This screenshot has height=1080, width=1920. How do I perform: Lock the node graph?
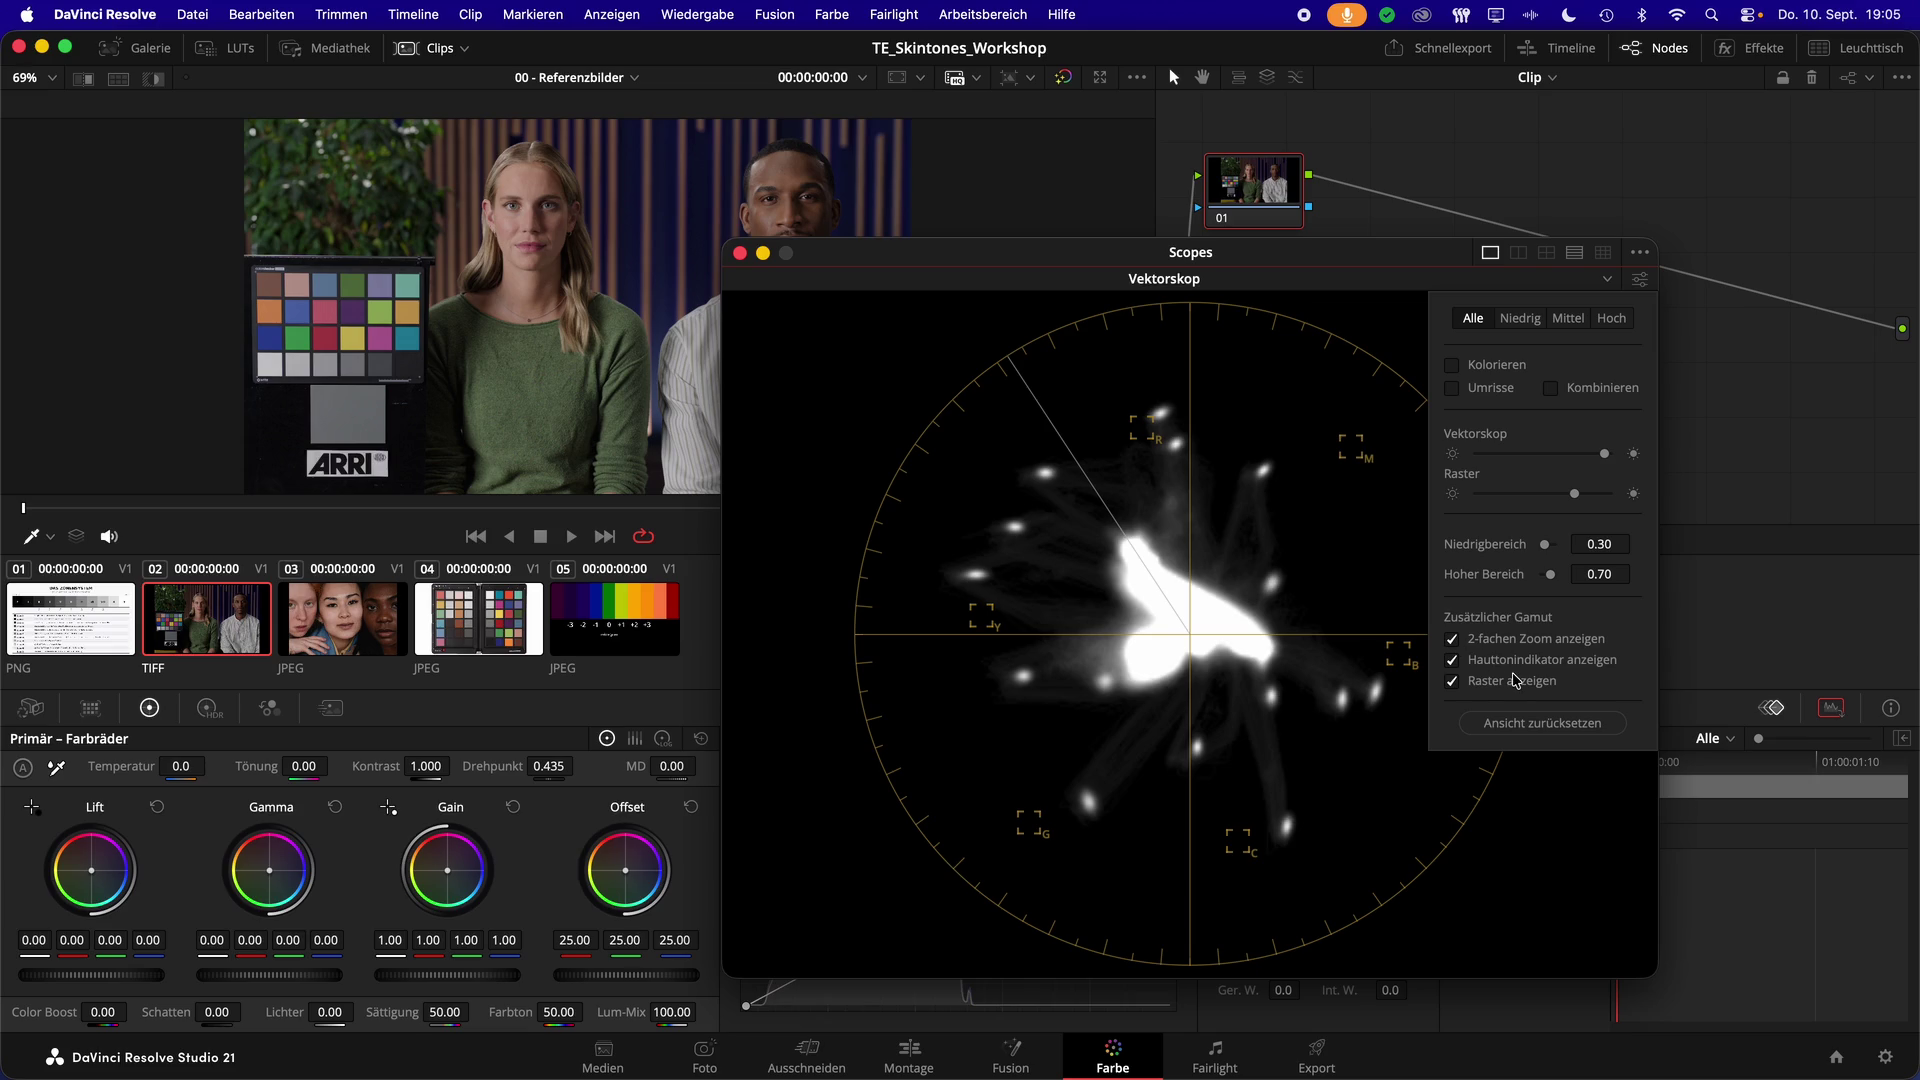pos(1782,77)
